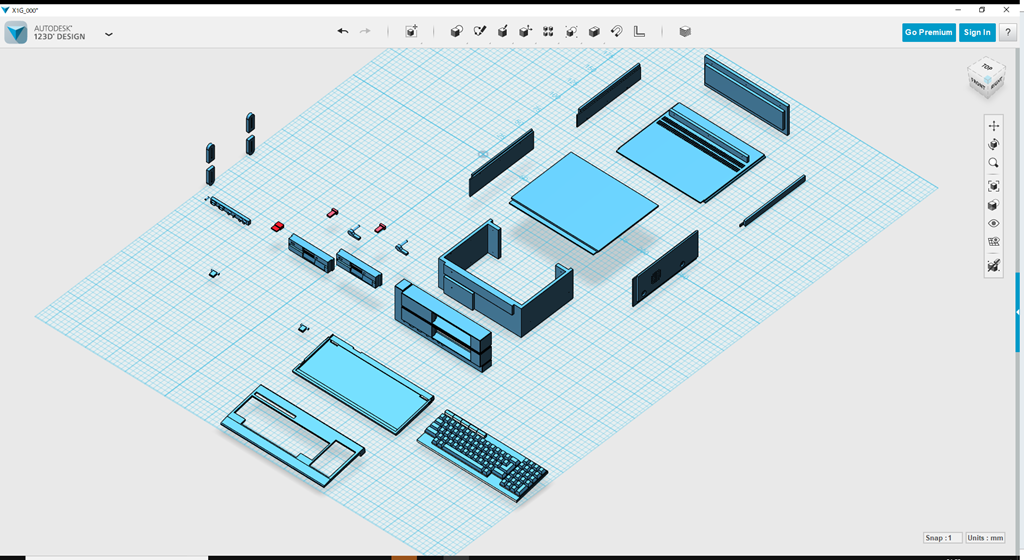Screen dimensions: 1024x560
Task: Open the Snap : 1 setting
Action: tap(943, 538)
